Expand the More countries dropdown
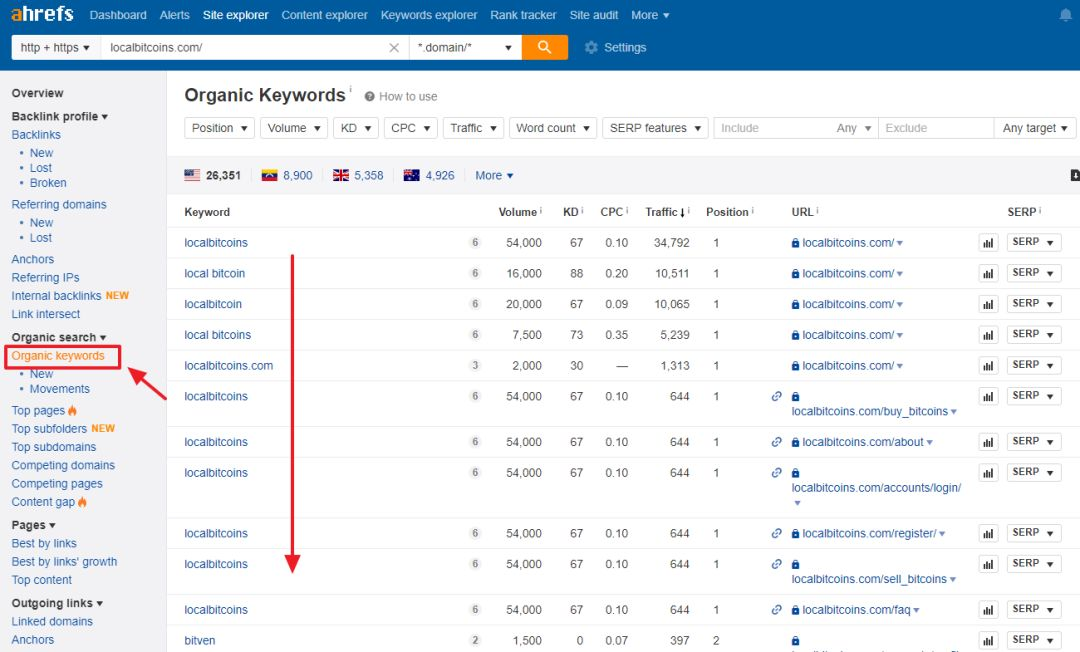The height and width of the screenshot is (652, 1080). click(x=494, y=176)
